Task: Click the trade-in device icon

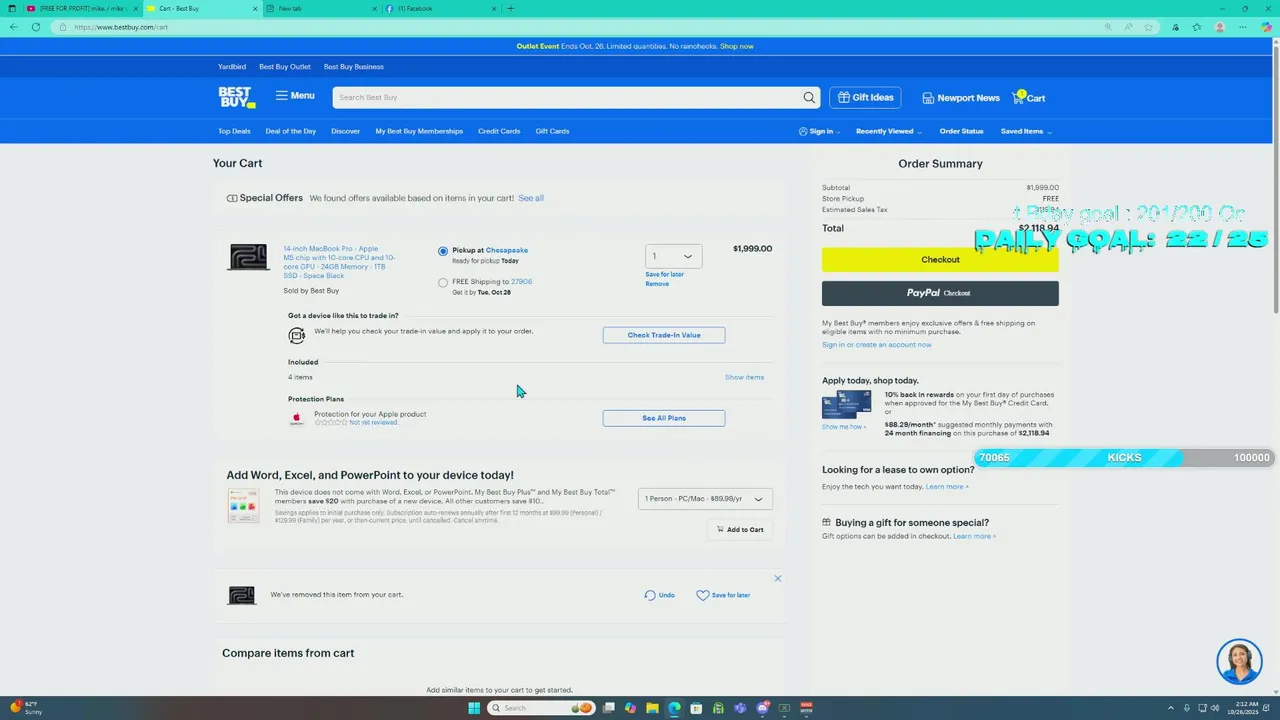Action: click(297, 336)
